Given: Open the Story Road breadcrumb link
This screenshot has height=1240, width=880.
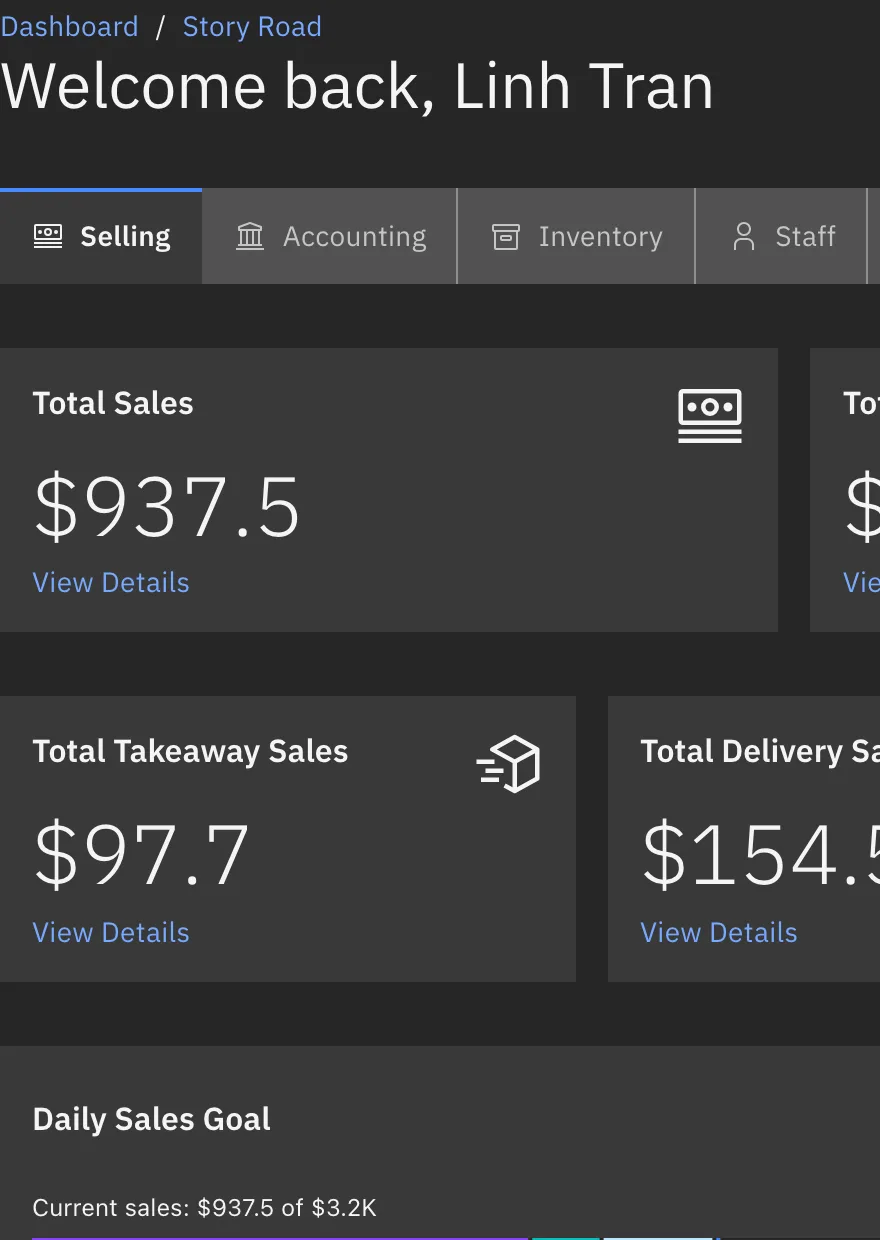Looking at the screenshot, I should [252, 27].
